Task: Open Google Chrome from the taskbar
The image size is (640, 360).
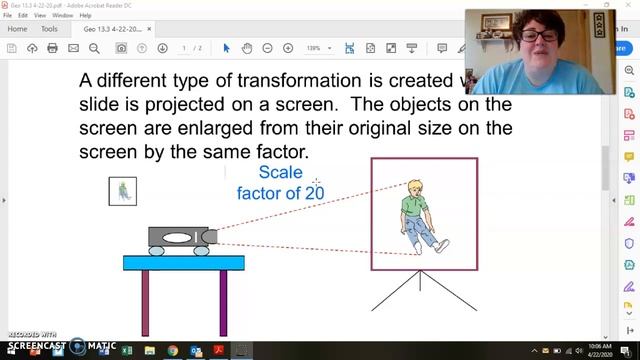Action: coord(173,350)
